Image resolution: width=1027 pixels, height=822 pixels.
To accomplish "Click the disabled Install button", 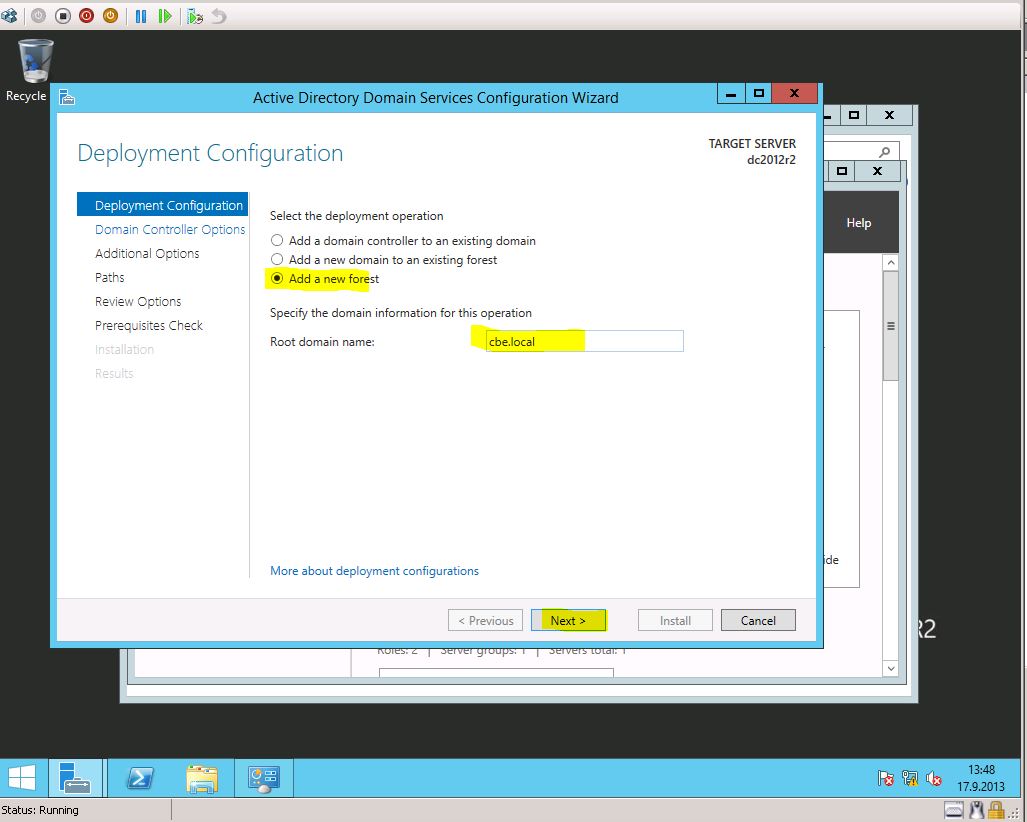I will pyautogui.click(x=675, y=620).
